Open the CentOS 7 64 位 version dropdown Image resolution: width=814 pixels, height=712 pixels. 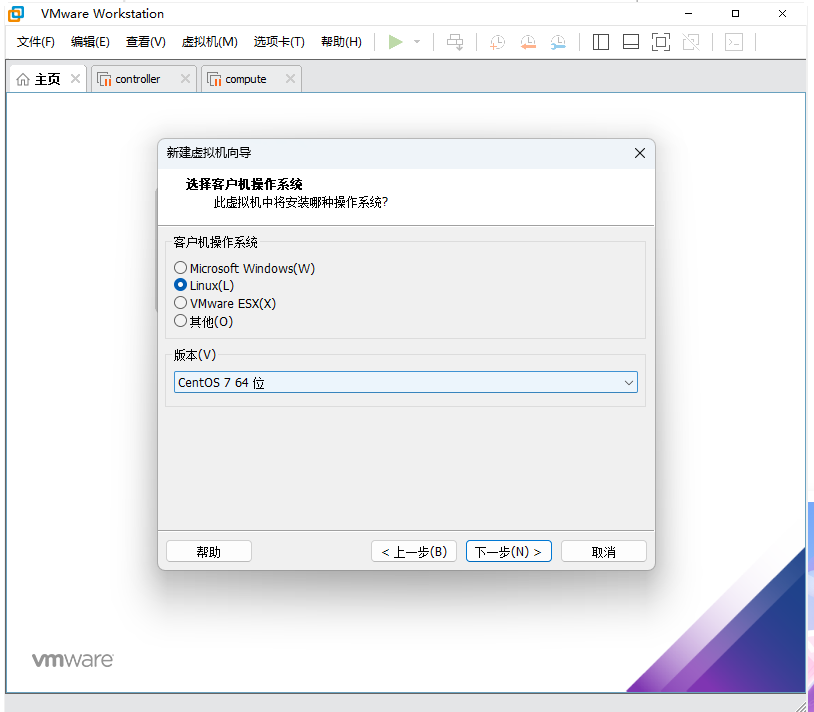(405, 382)
